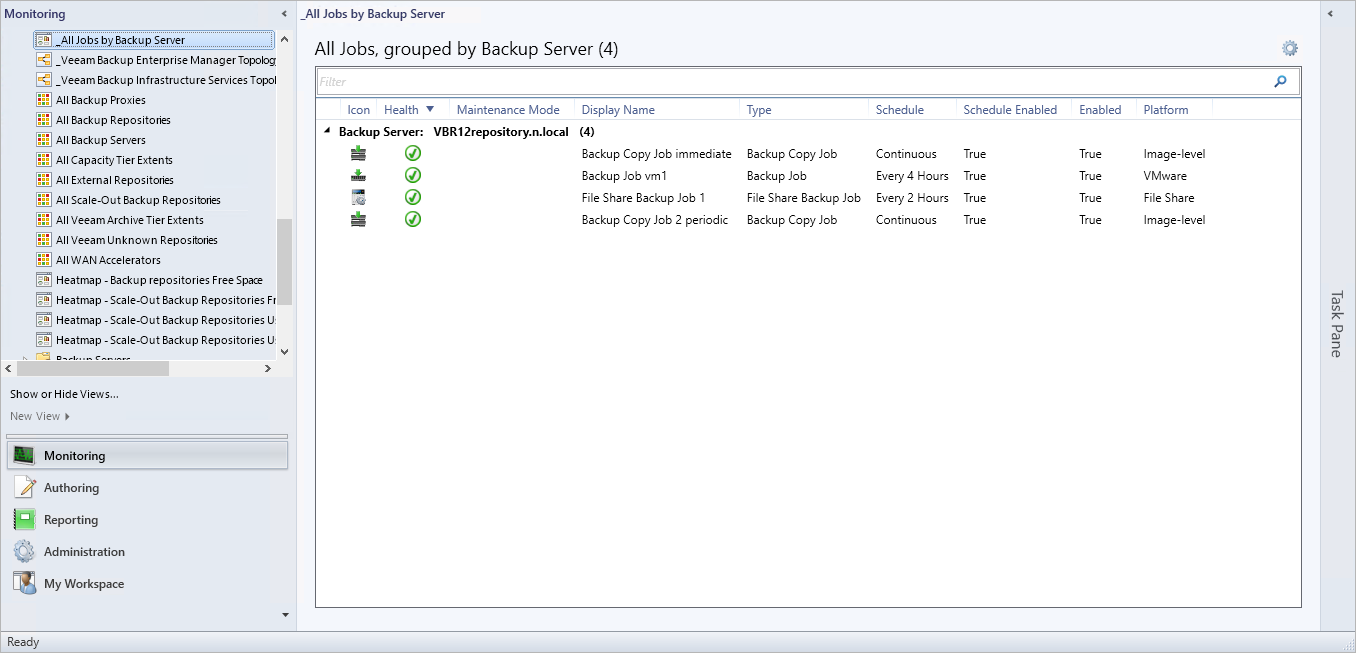Click the "Backup Copy Job 2 periodic" name
Viewport: 1356px width, 653px height.
pos(655,220)
